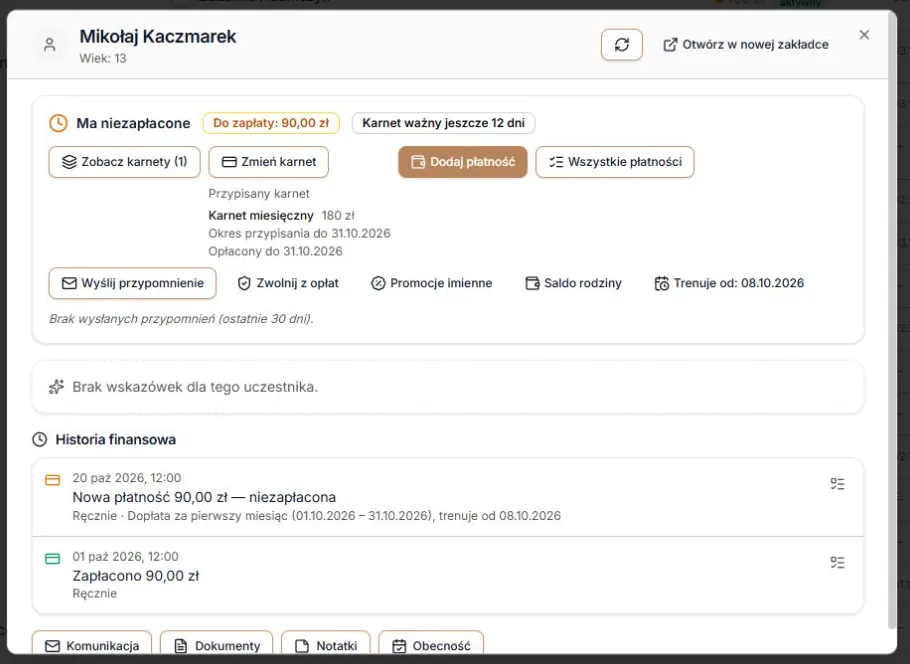Open details icon of unpaid 90,00 zł entry
This screenshot has height=664, width=910.
point(837,484)
